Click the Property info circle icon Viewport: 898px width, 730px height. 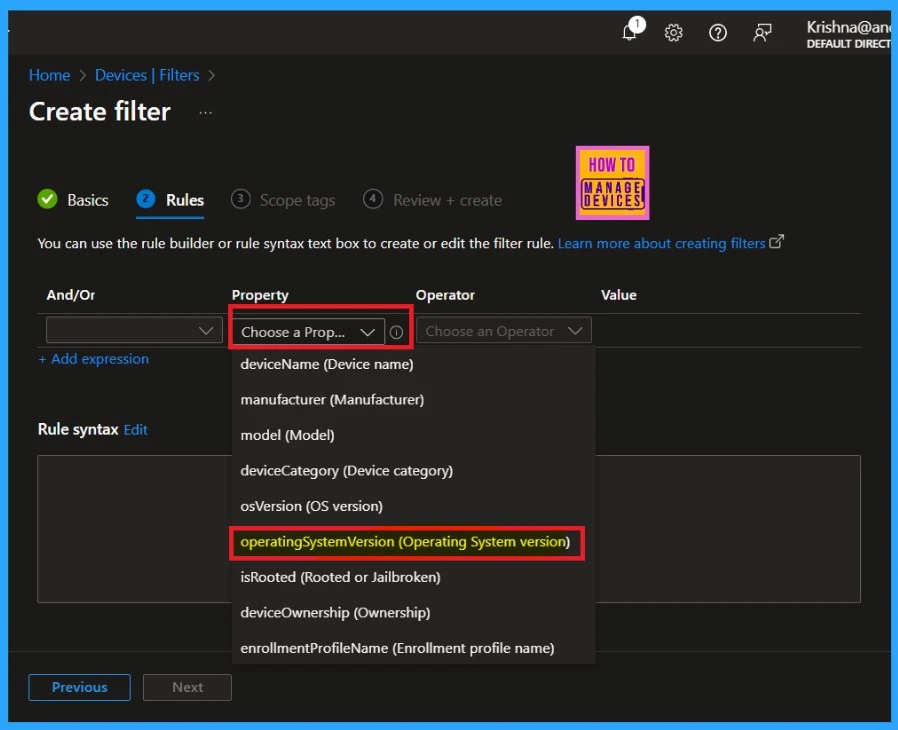[396, 332]
